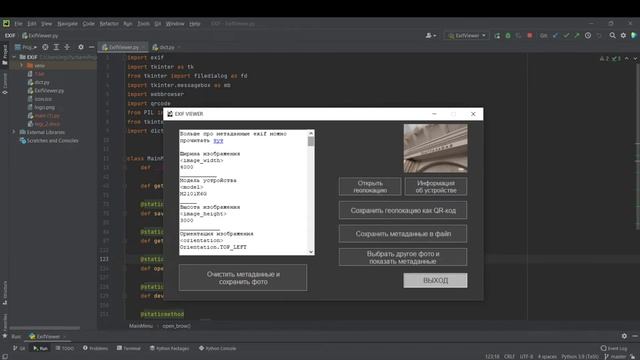Hide the Run tool window minus icon
This screenshot has width=640, height=360.
click(635, 336)
